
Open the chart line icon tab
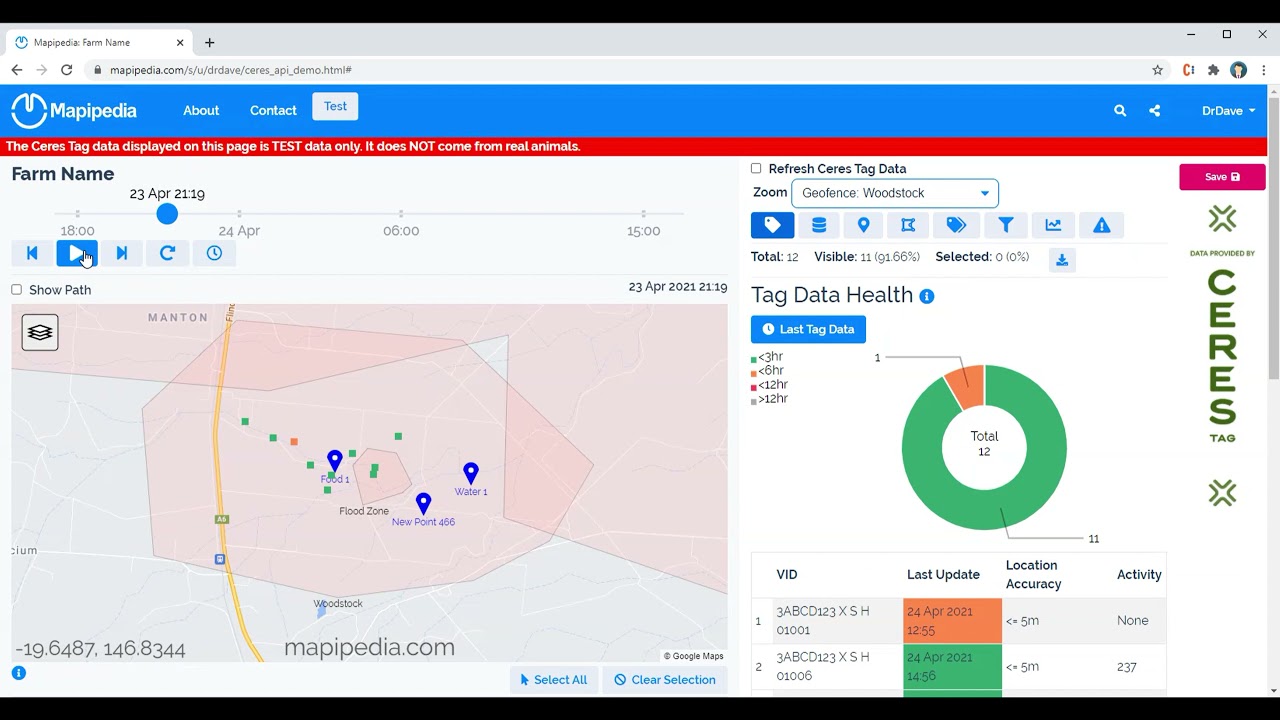tap(1053, 225)
